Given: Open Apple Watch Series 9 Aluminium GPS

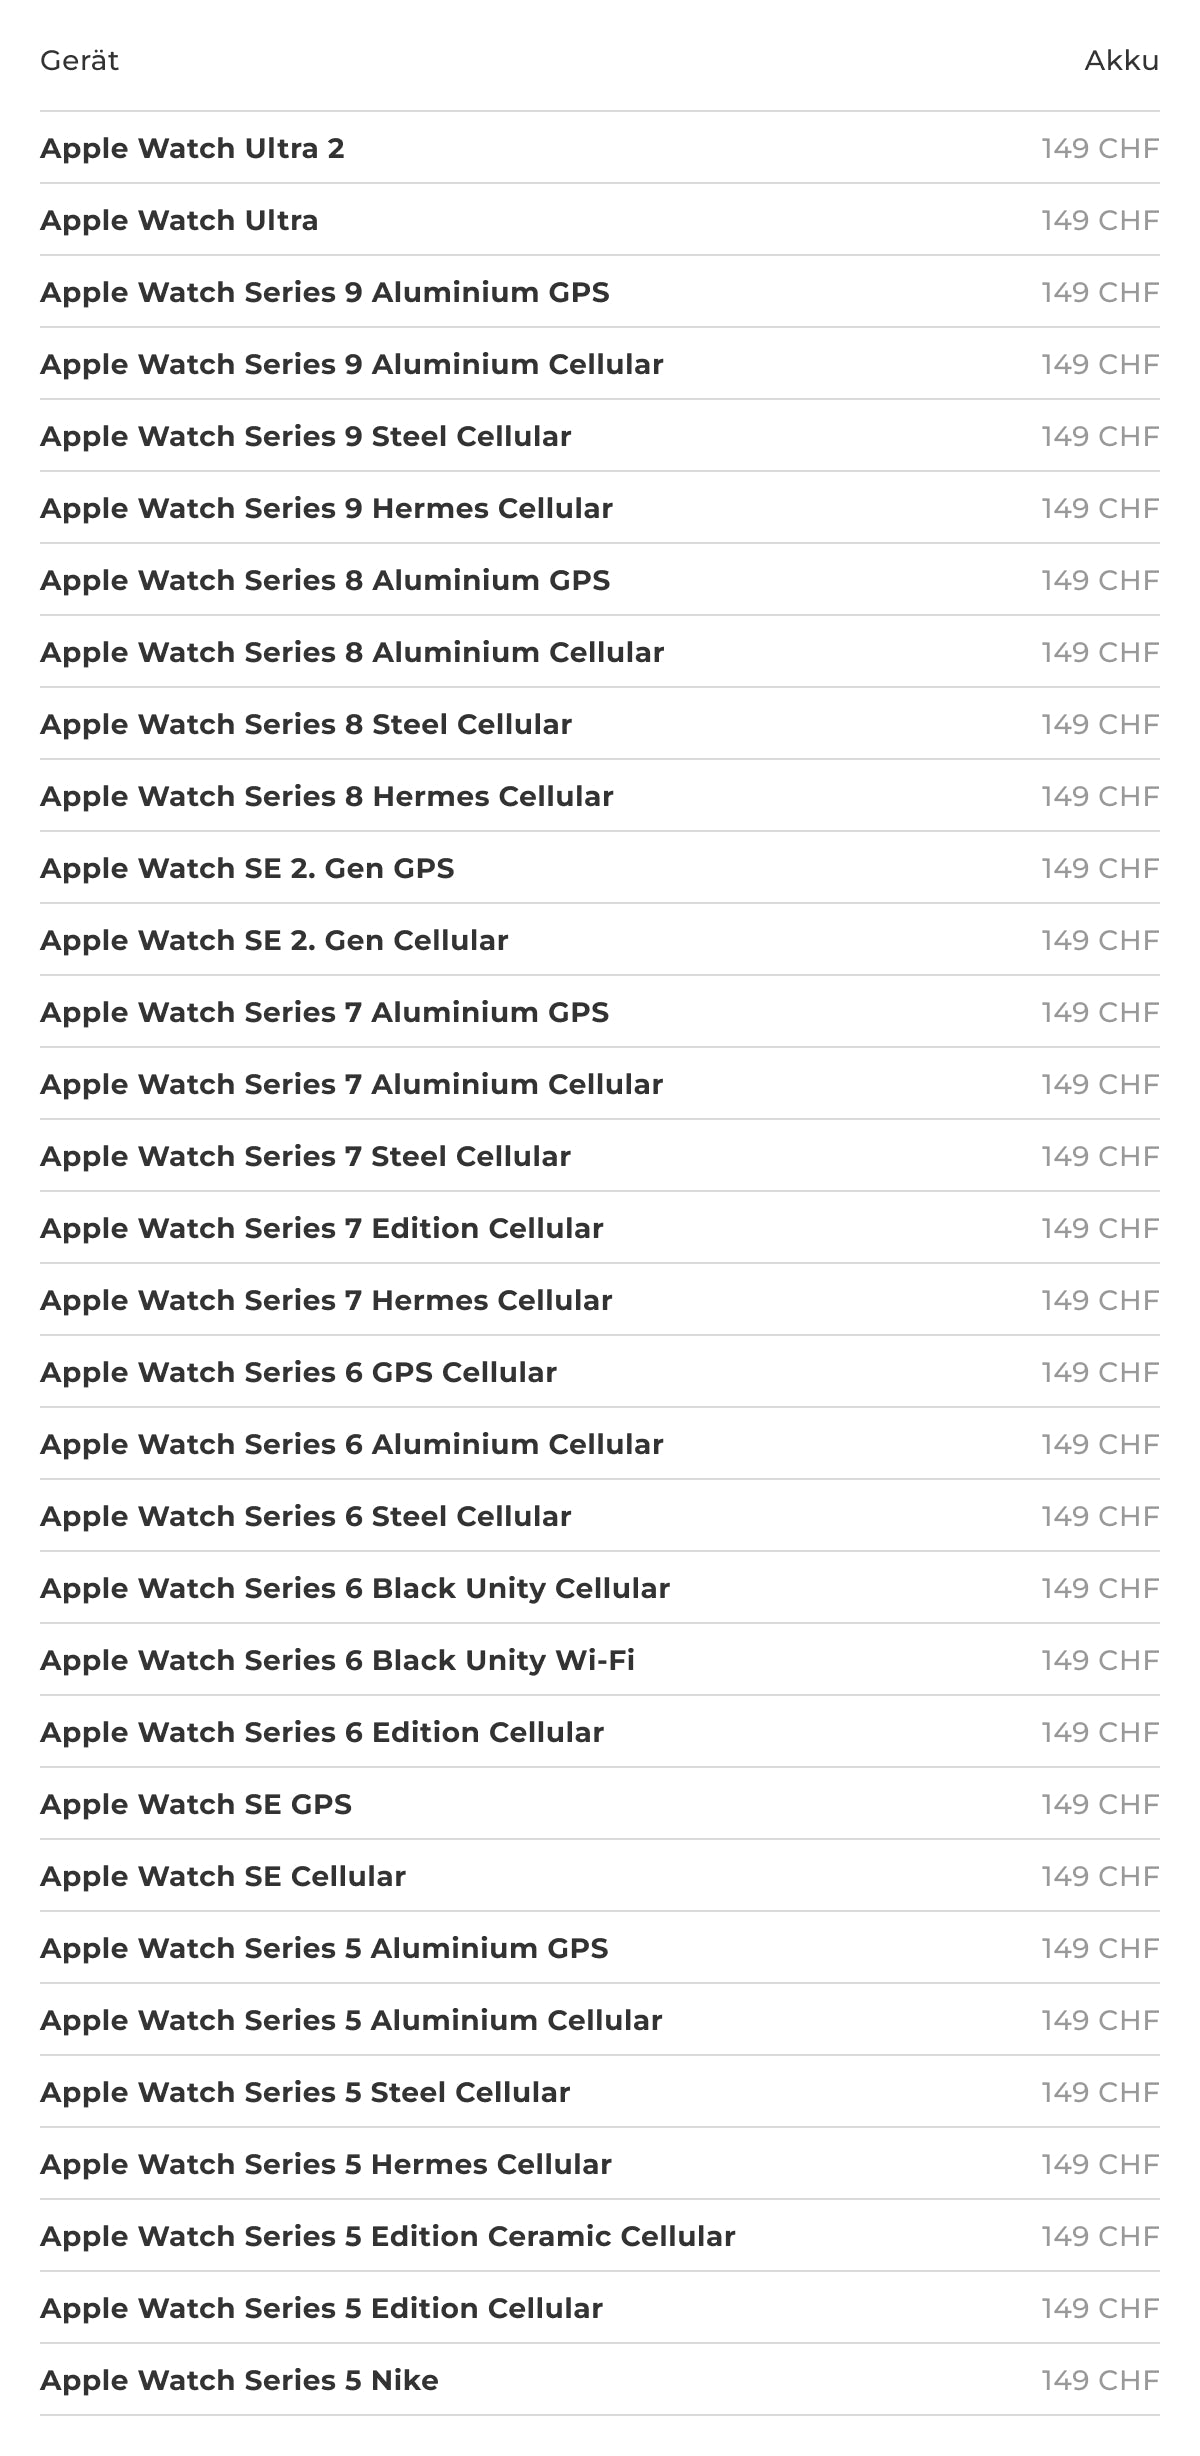Looking at the screenshot, I should pos(325,292).
